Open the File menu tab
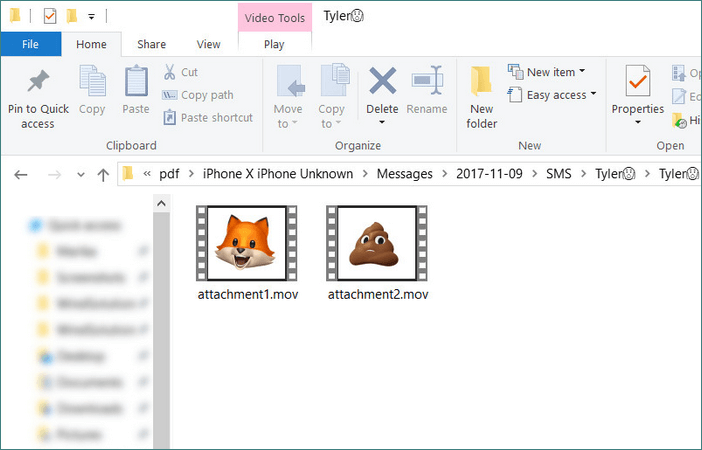 [x=30, y=44]
